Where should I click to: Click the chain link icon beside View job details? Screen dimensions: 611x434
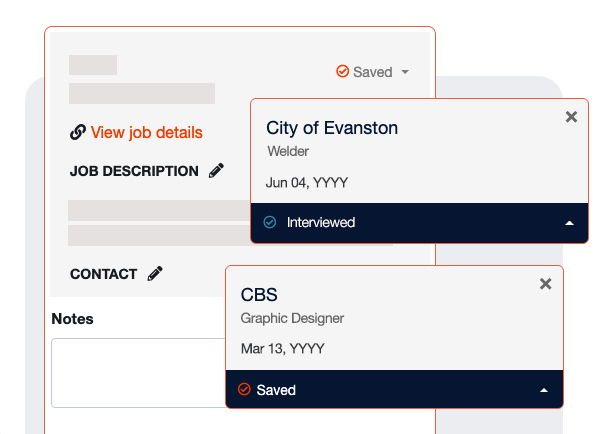[x=77, y=132]
